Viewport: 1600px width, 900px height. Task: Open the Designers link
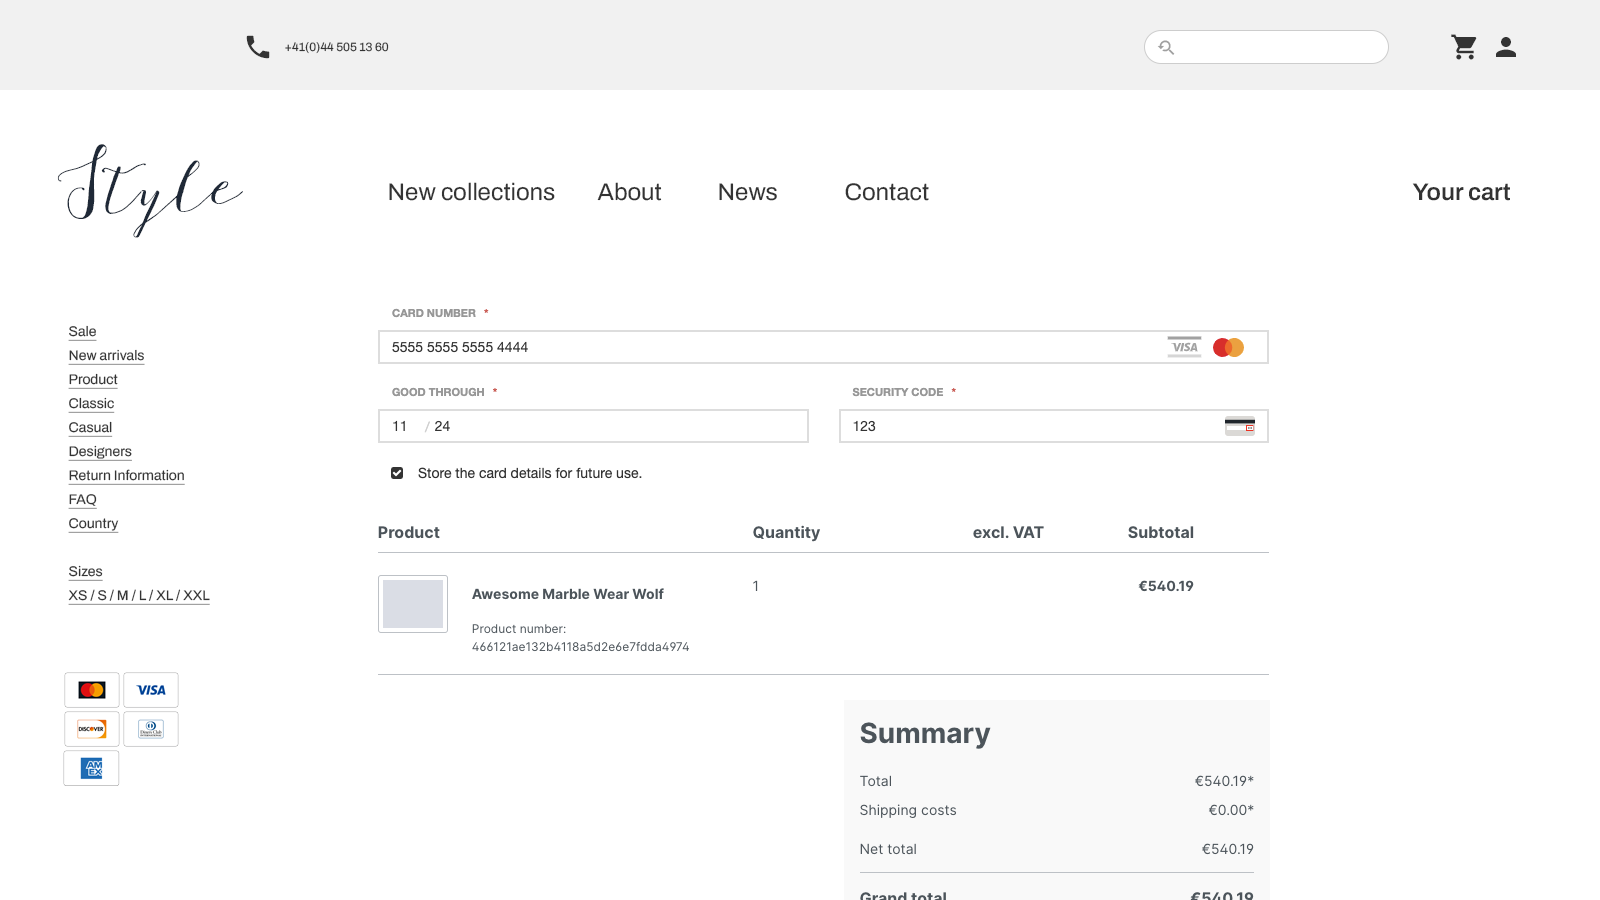tap(100, 452)
